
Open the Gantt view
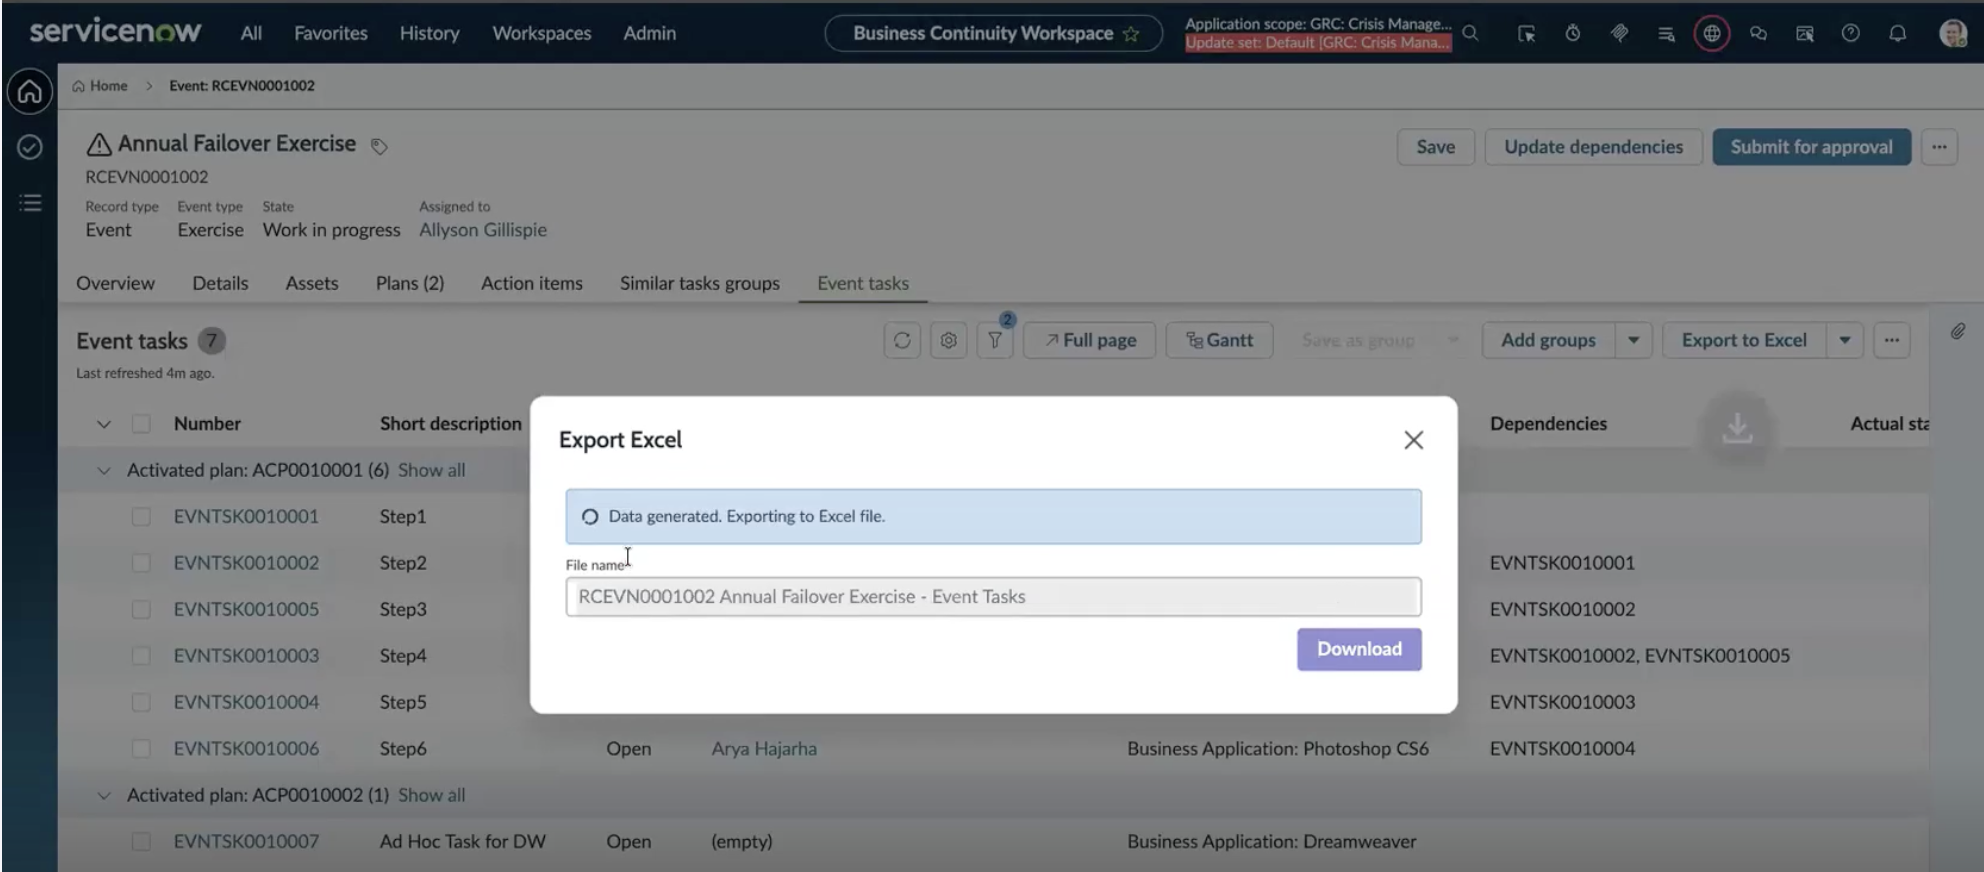tap(1219, 340)
